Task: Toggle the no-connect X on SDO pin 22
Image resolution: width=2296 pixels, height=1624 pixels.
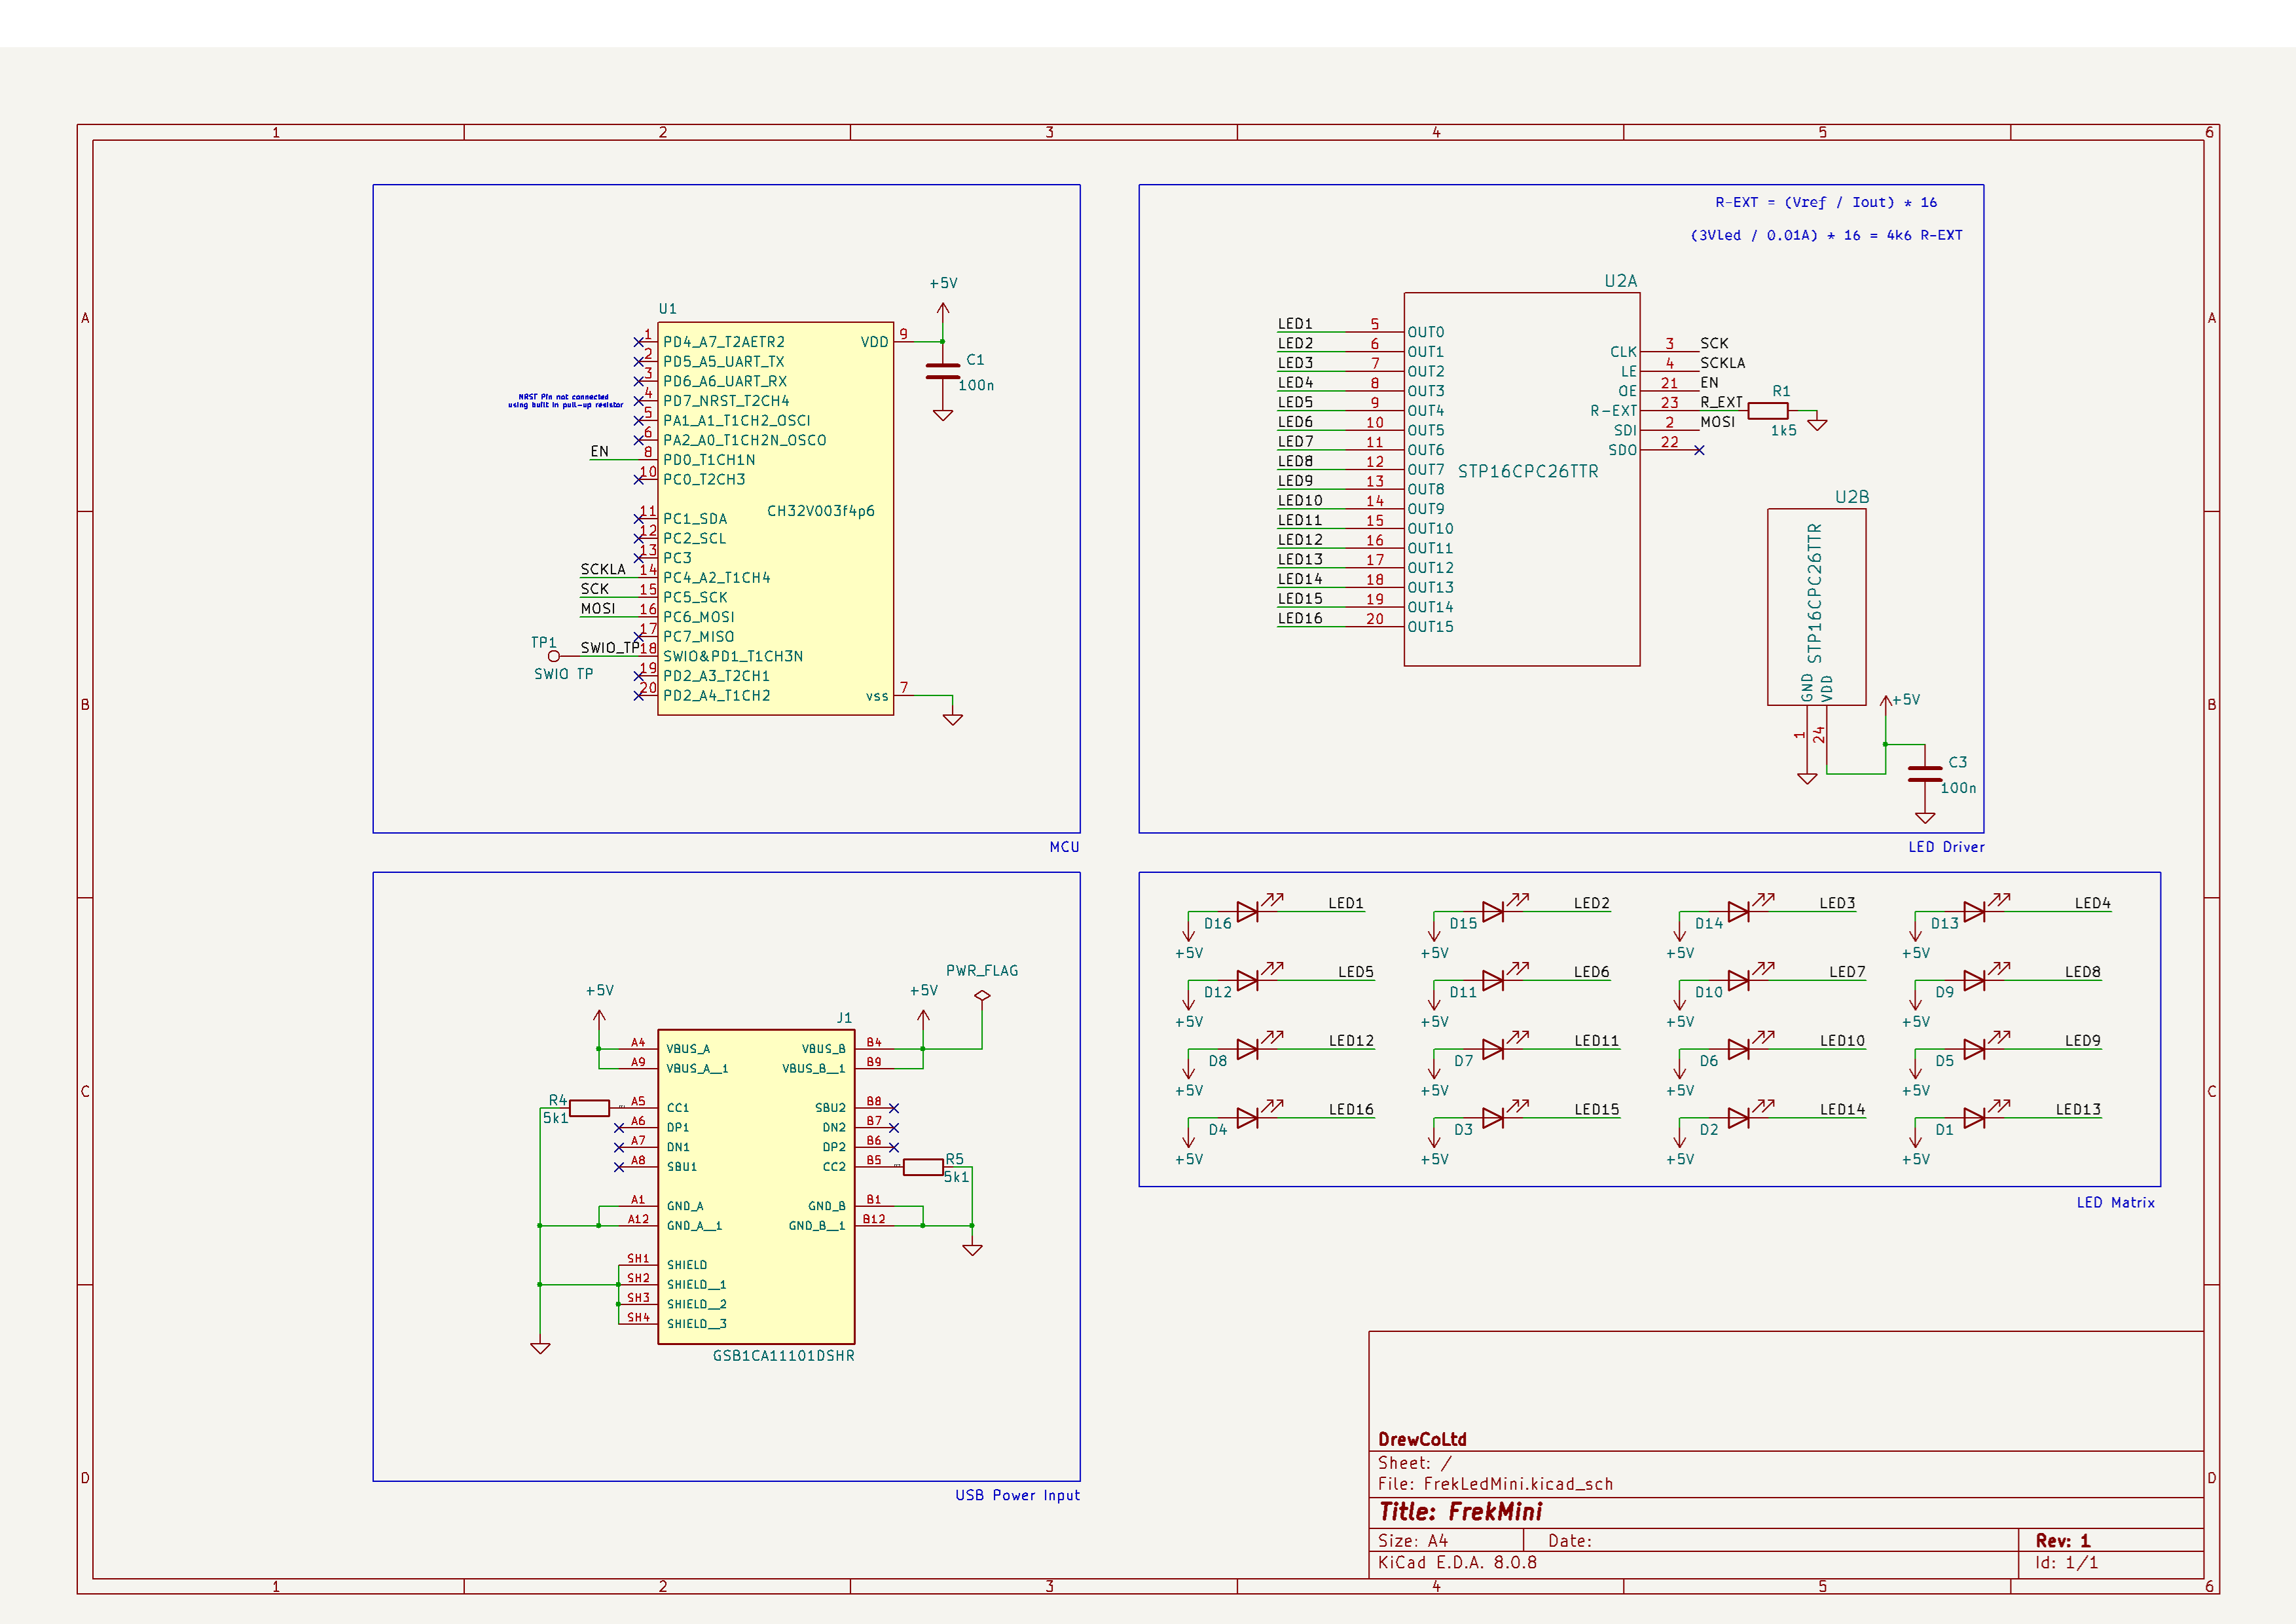Action: (x=1699, y=450)
